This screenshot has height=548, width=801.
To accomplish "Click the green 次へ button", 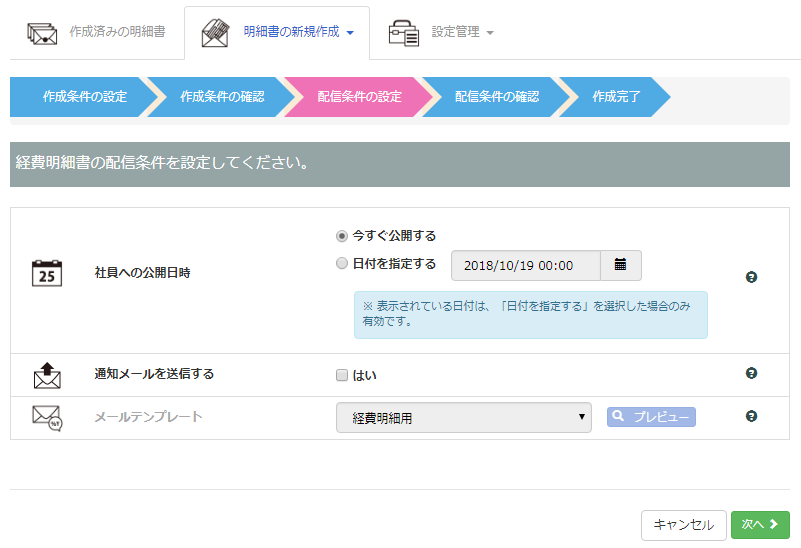I will [759, 525].
